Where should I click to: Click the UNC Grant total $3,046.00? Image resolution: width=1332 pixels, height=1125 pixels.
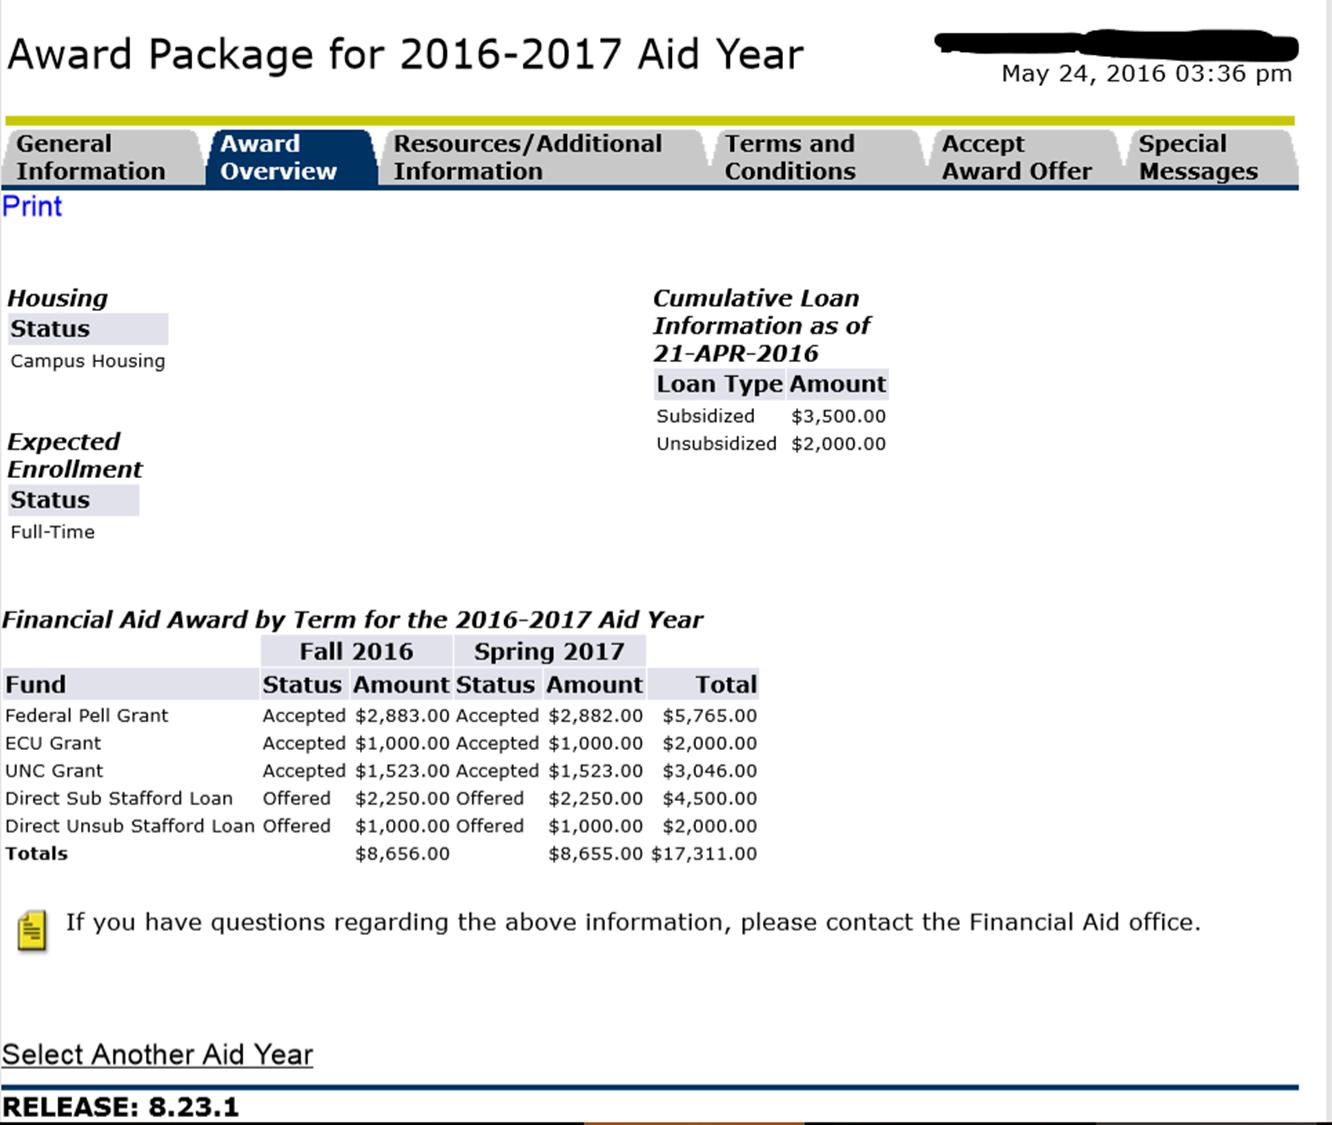(x=710, y=771)
